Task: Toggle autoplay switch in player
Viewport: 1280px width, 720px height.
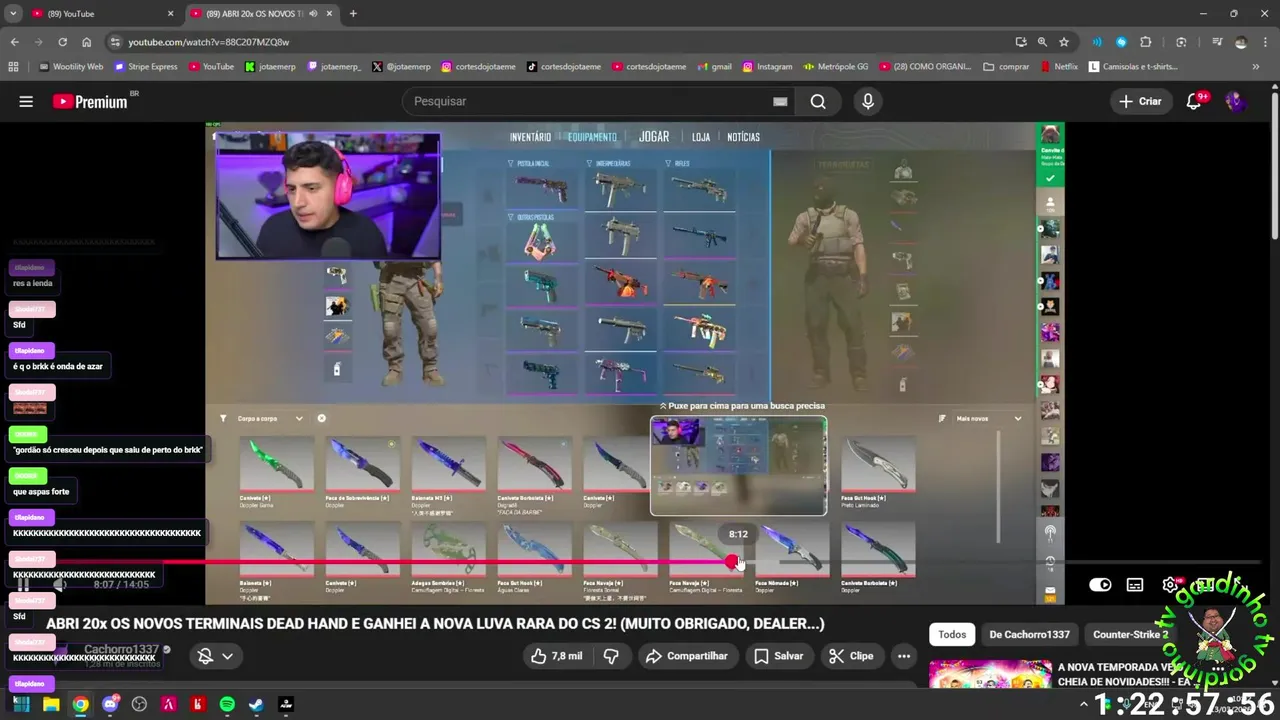Action: 1100,585
